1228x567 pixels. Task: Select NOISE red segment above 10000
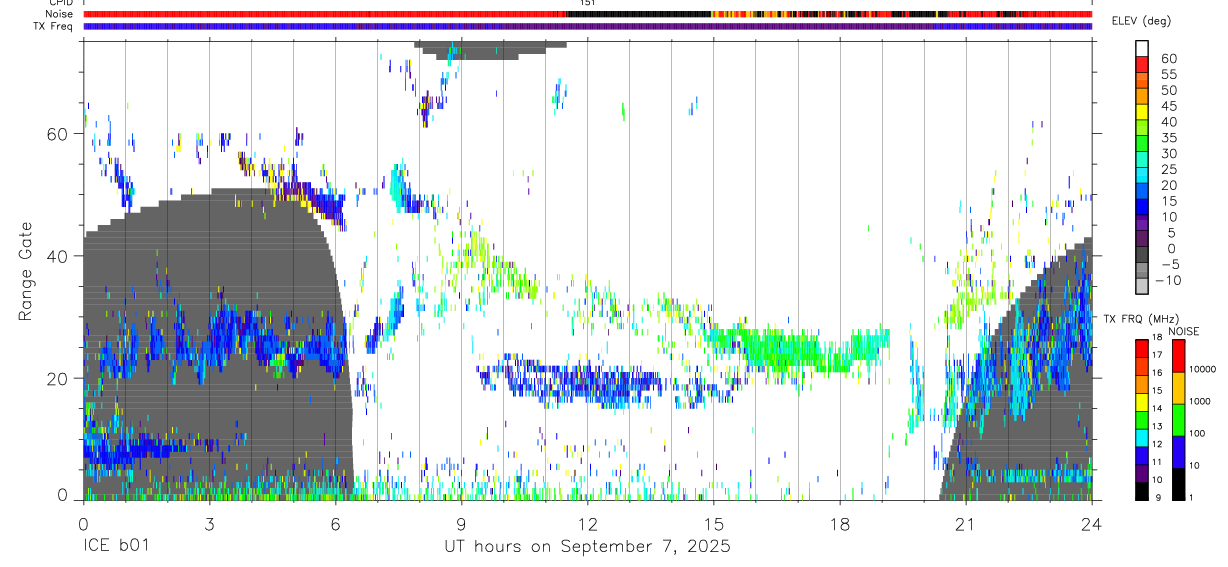click(x=1179, y=355)
